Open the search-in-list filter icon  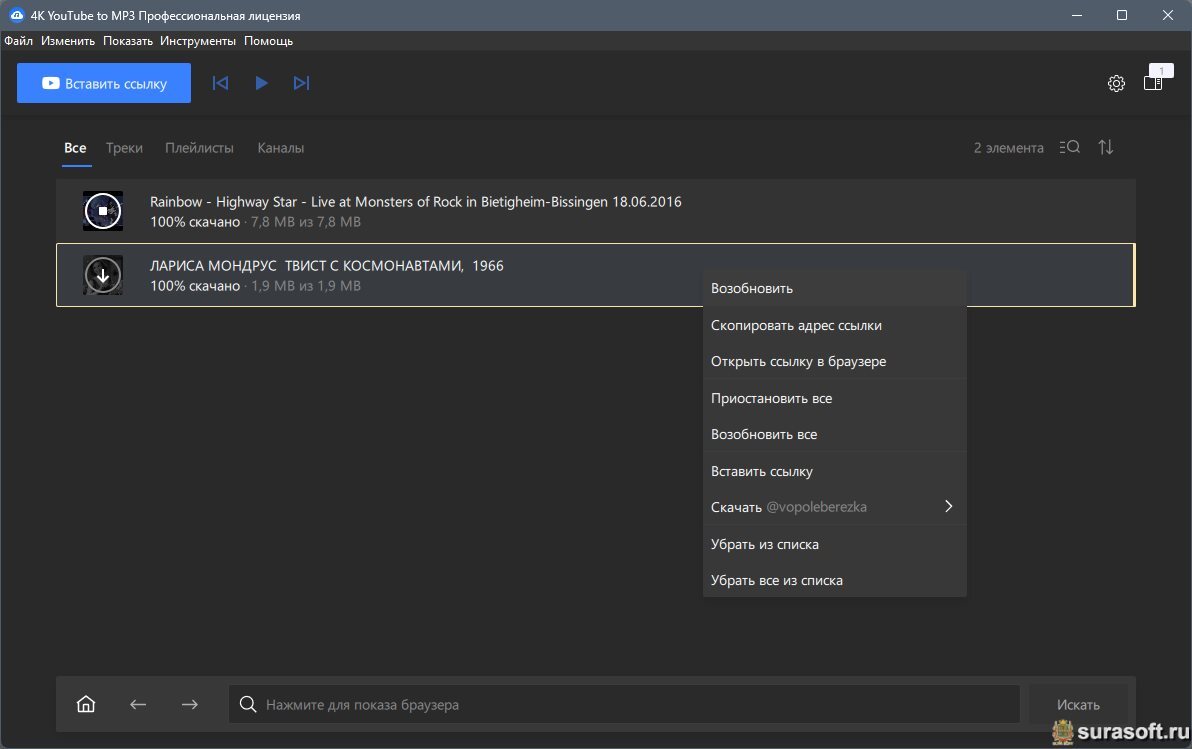tap(1070, 148)
